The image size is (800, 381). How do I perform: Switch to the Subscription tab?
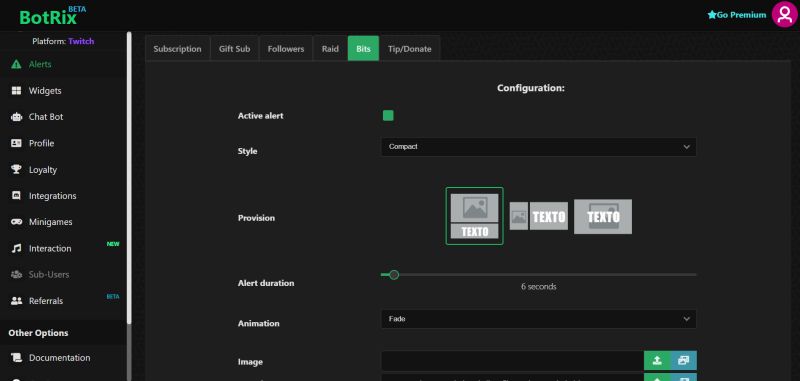pyautogui.click(x=178, y=49)
